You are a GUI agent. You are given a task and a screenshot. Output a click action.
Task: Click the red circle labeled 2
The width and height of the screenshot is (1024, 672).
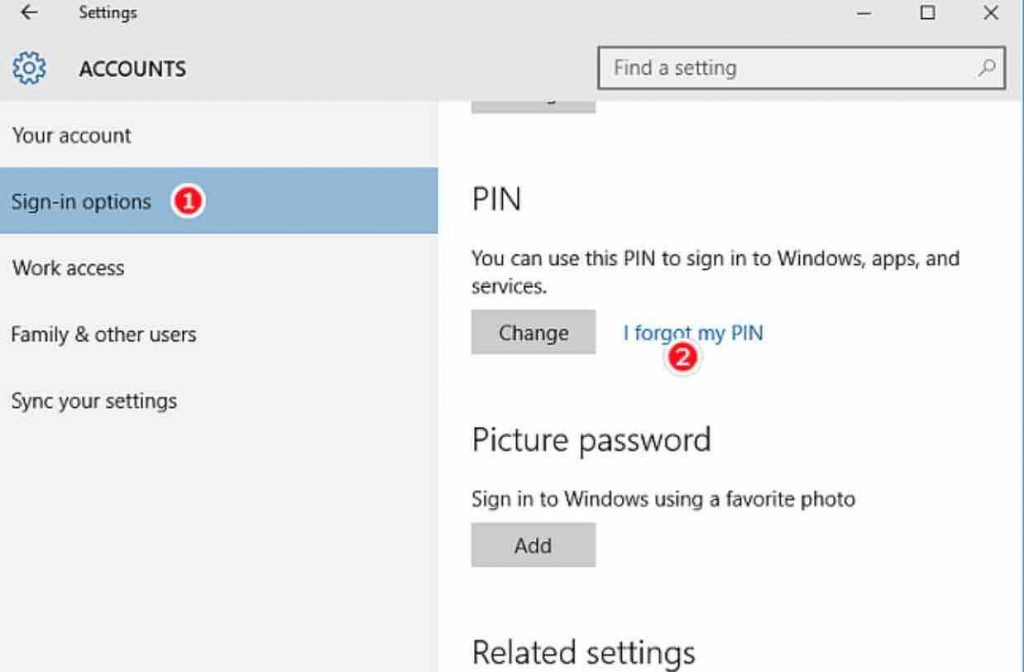pos(682,356)
